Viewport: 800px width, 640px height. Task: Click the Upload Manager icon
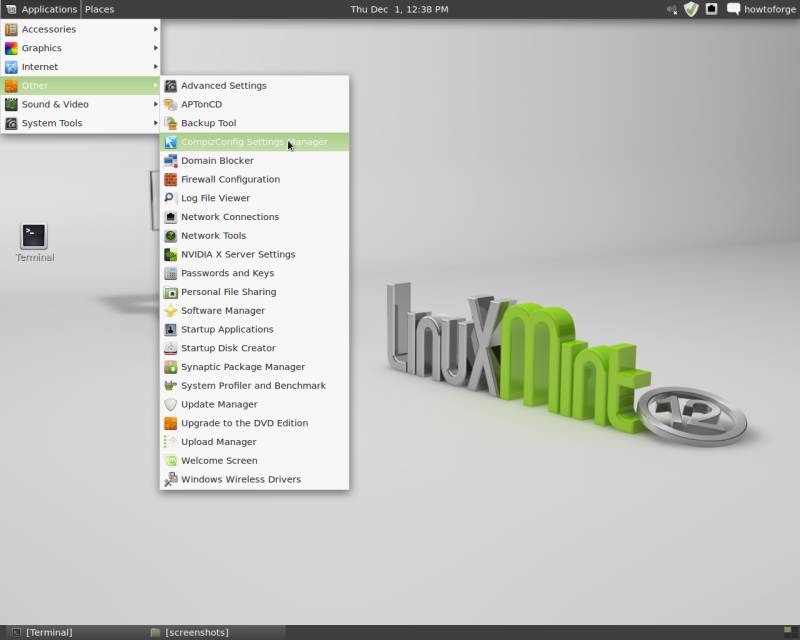point(170,442)
